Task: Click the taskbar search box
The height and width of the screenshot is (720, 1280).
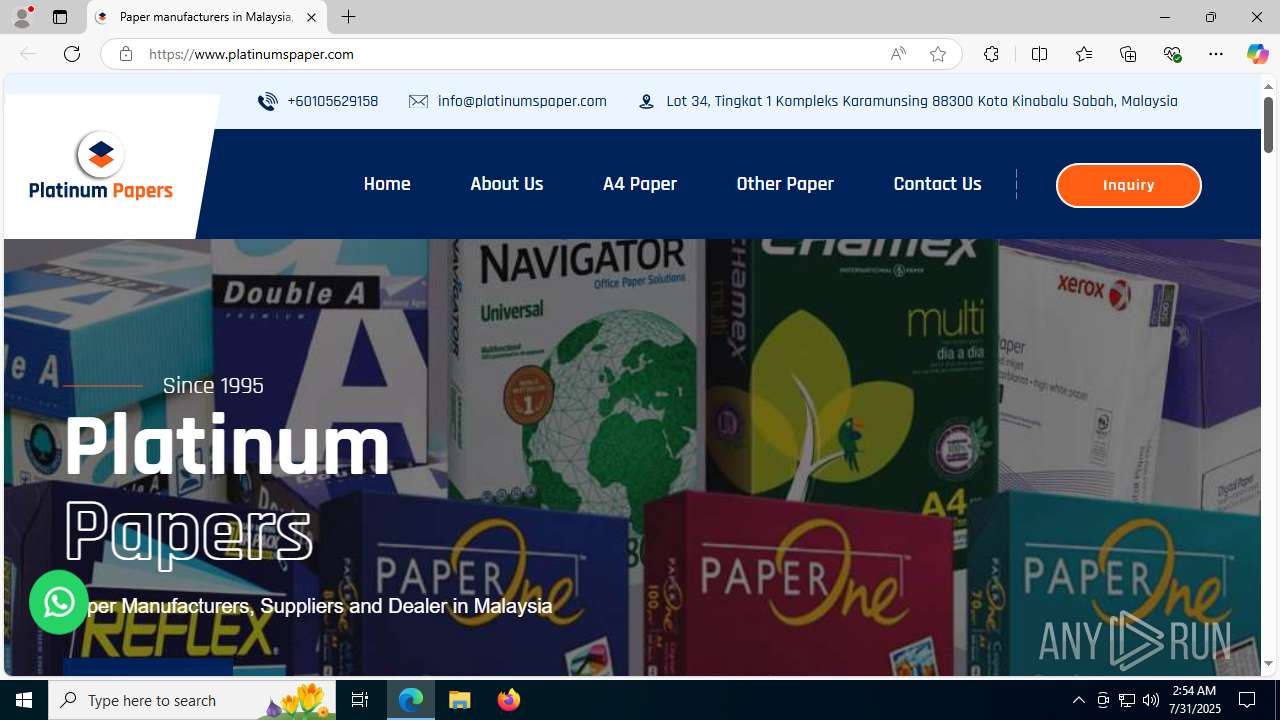Action: coord(192,700)
